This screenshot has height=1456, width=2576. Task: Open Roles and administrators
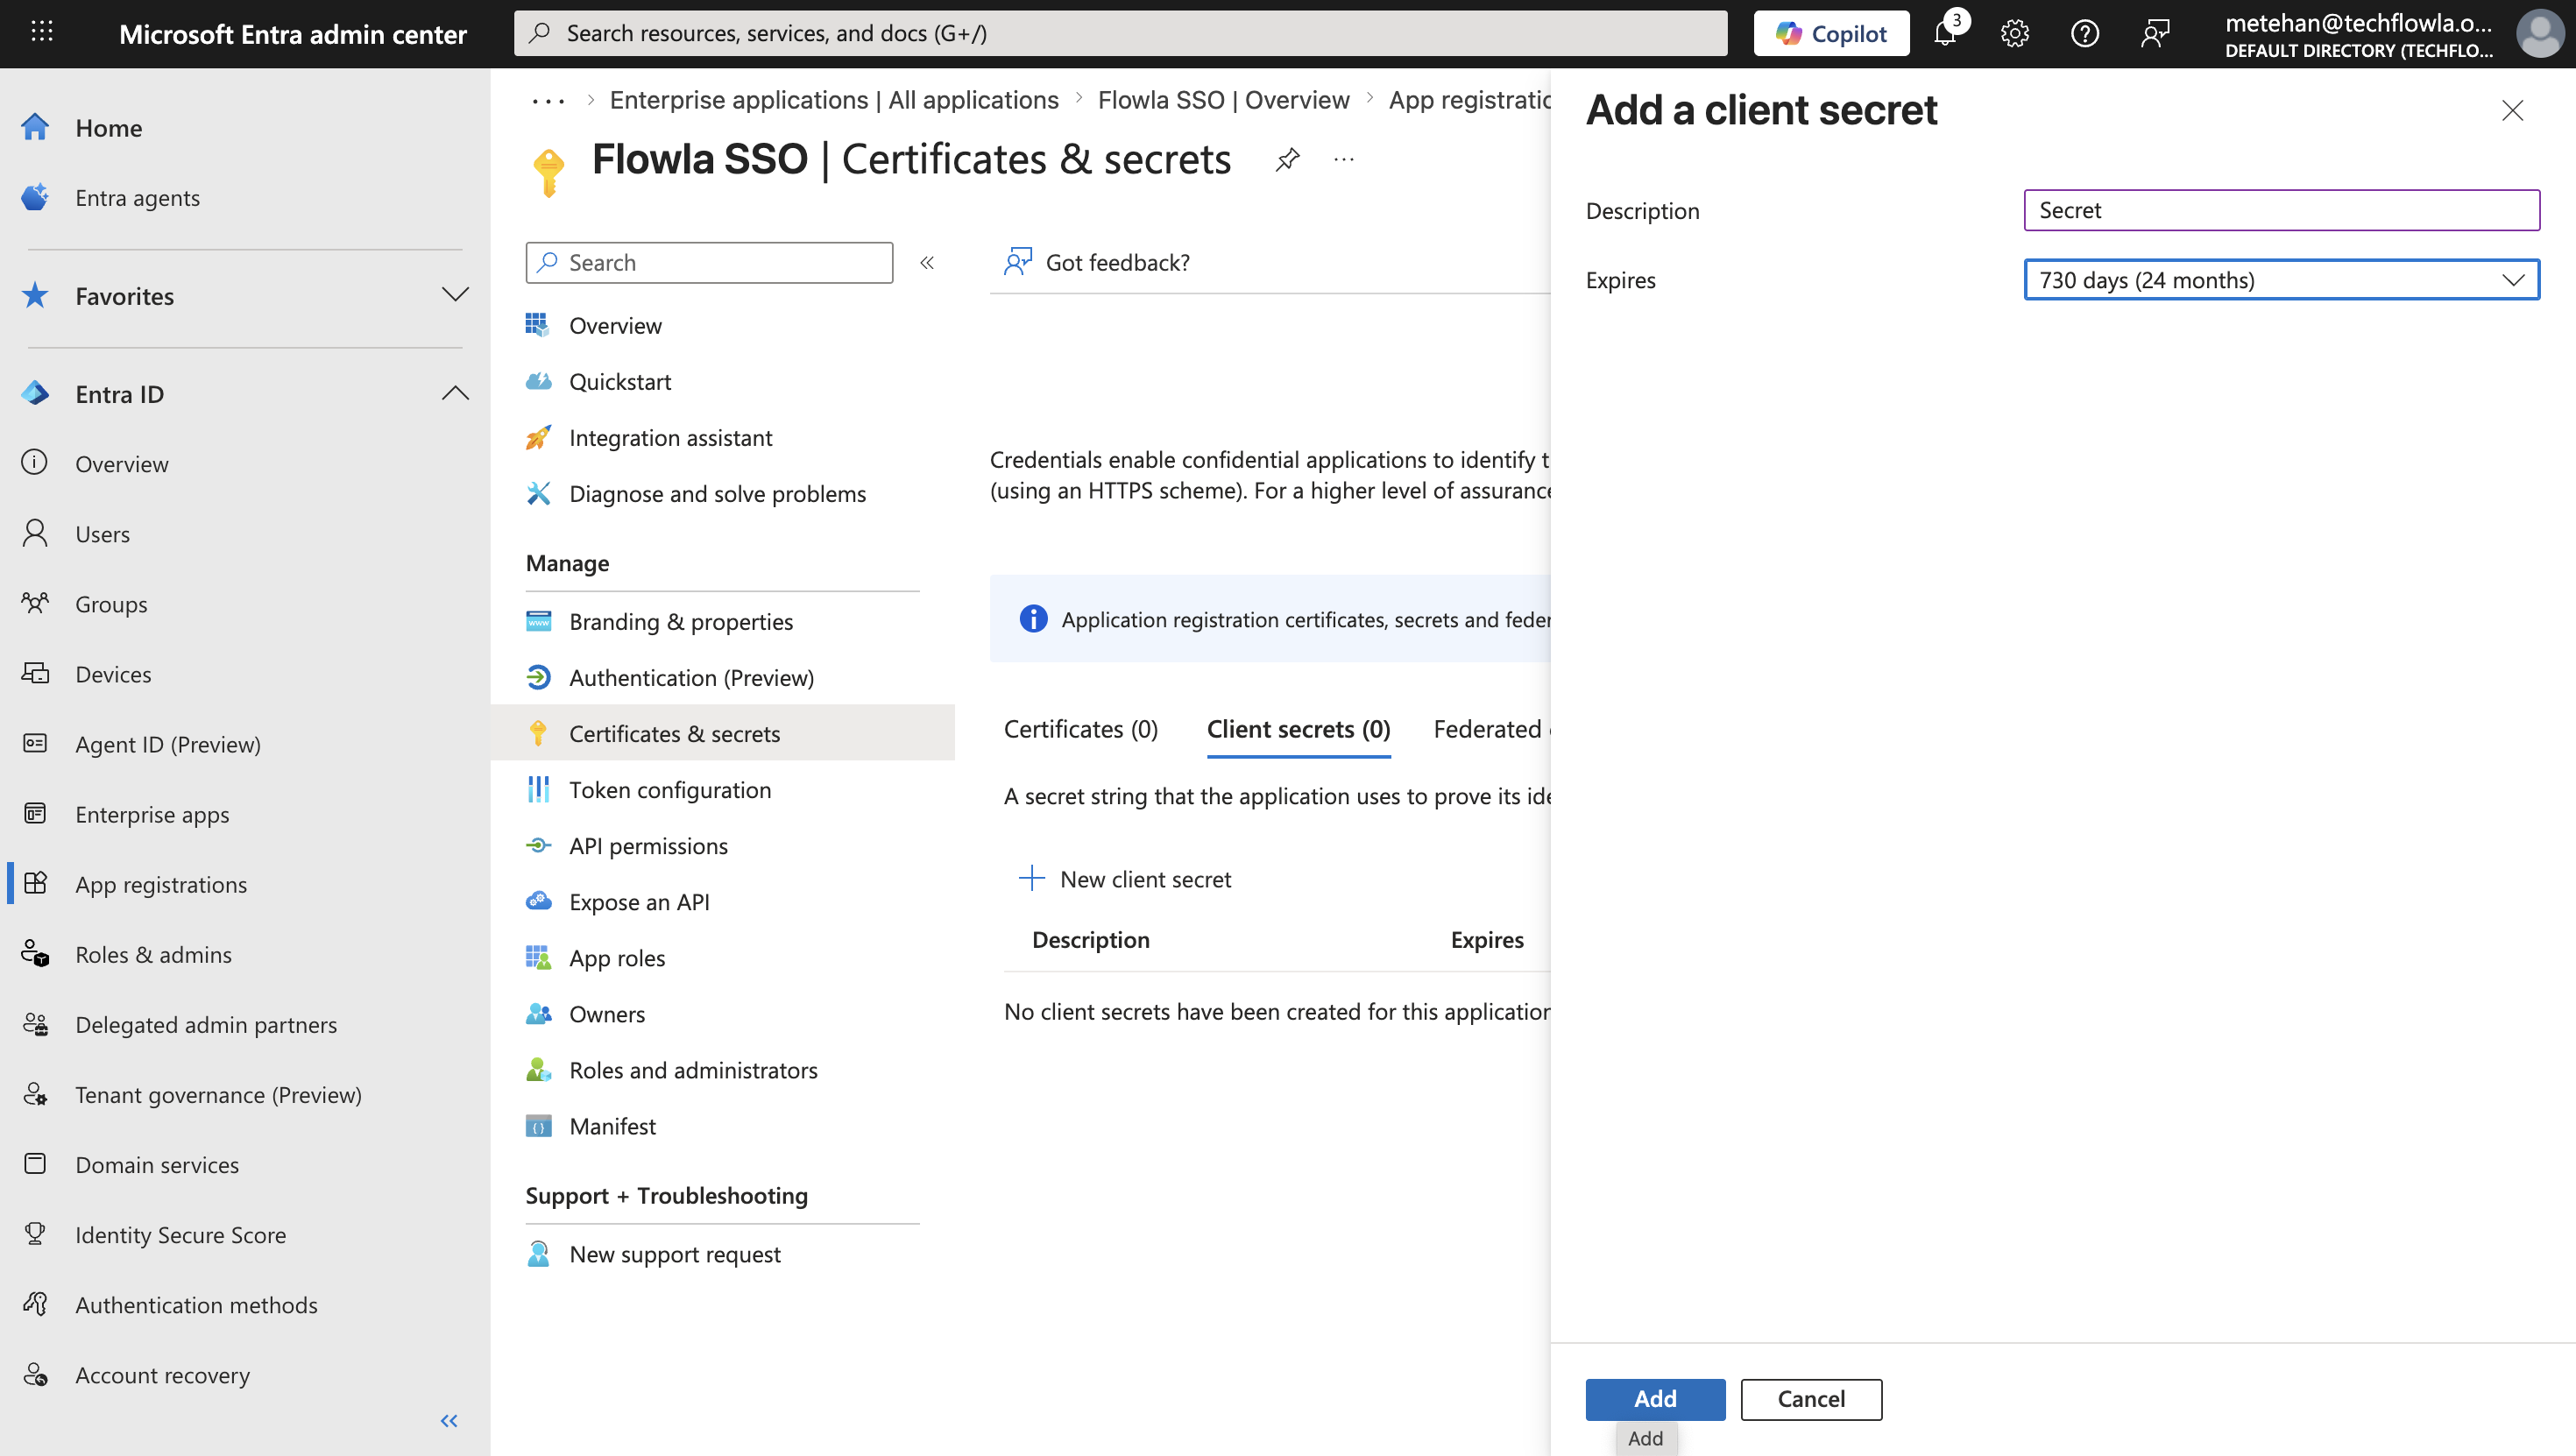point(693,1069)
